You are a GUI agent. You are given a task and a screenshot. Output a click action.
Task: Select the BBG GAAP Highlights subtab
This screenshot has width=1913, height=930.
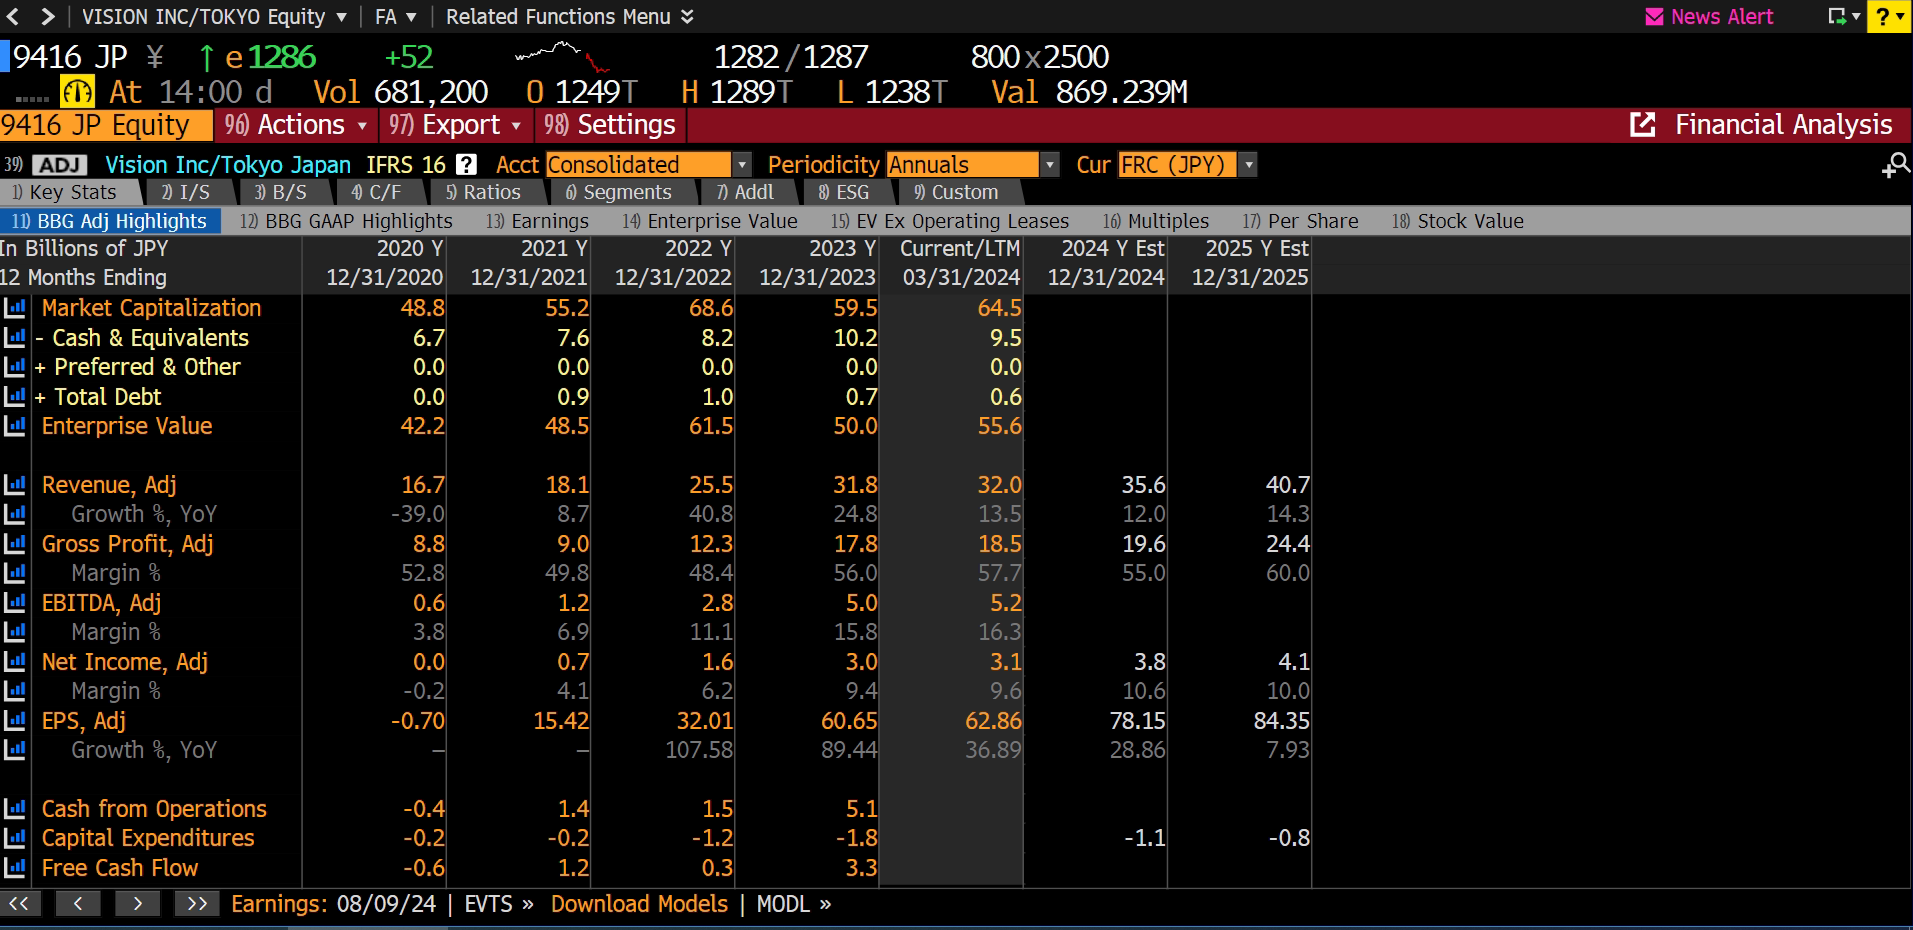click(x=346, y=221)
